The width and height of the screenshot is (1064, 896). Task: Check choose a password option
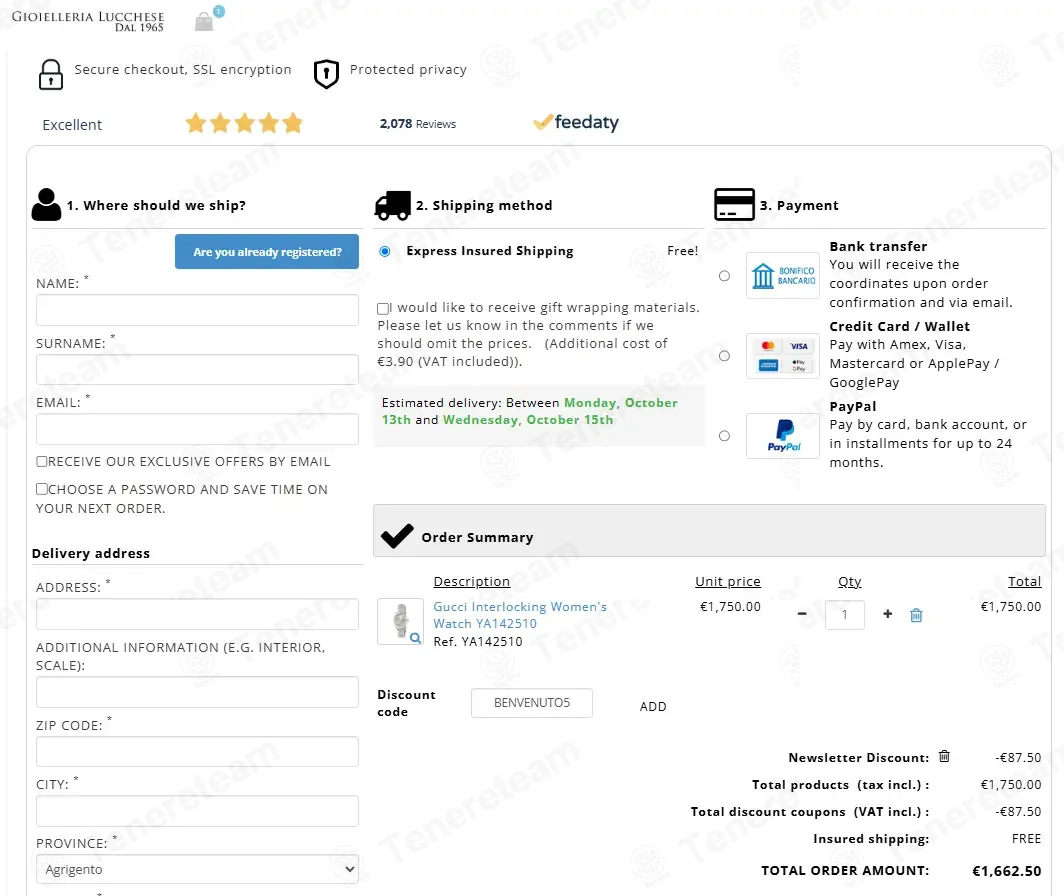41,489
